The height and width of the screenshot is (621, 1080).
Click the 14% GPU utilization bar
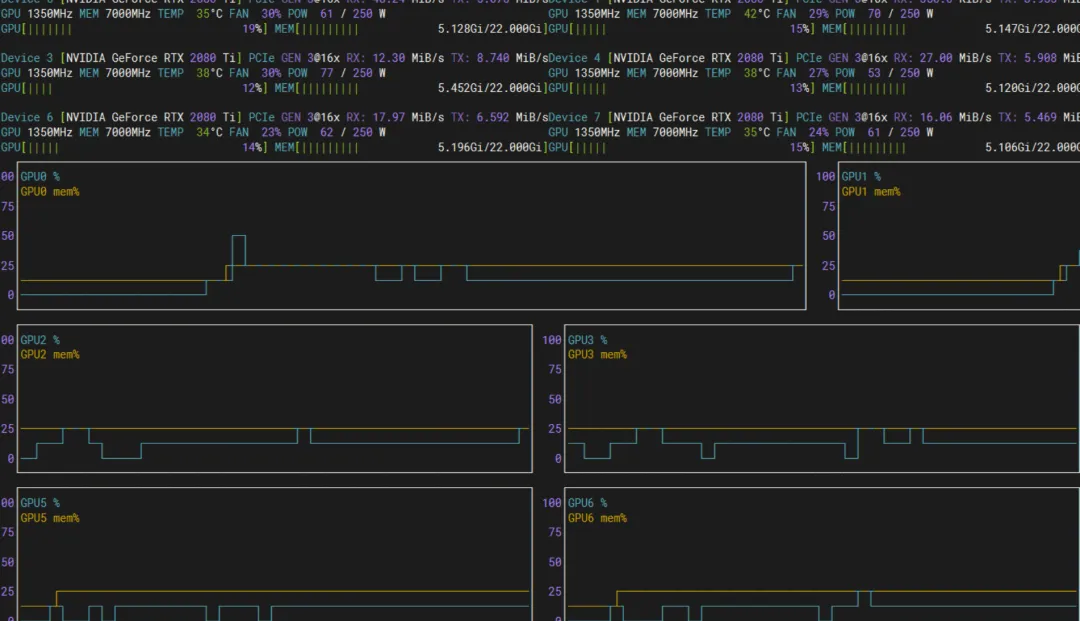click(x=134, y=147)
